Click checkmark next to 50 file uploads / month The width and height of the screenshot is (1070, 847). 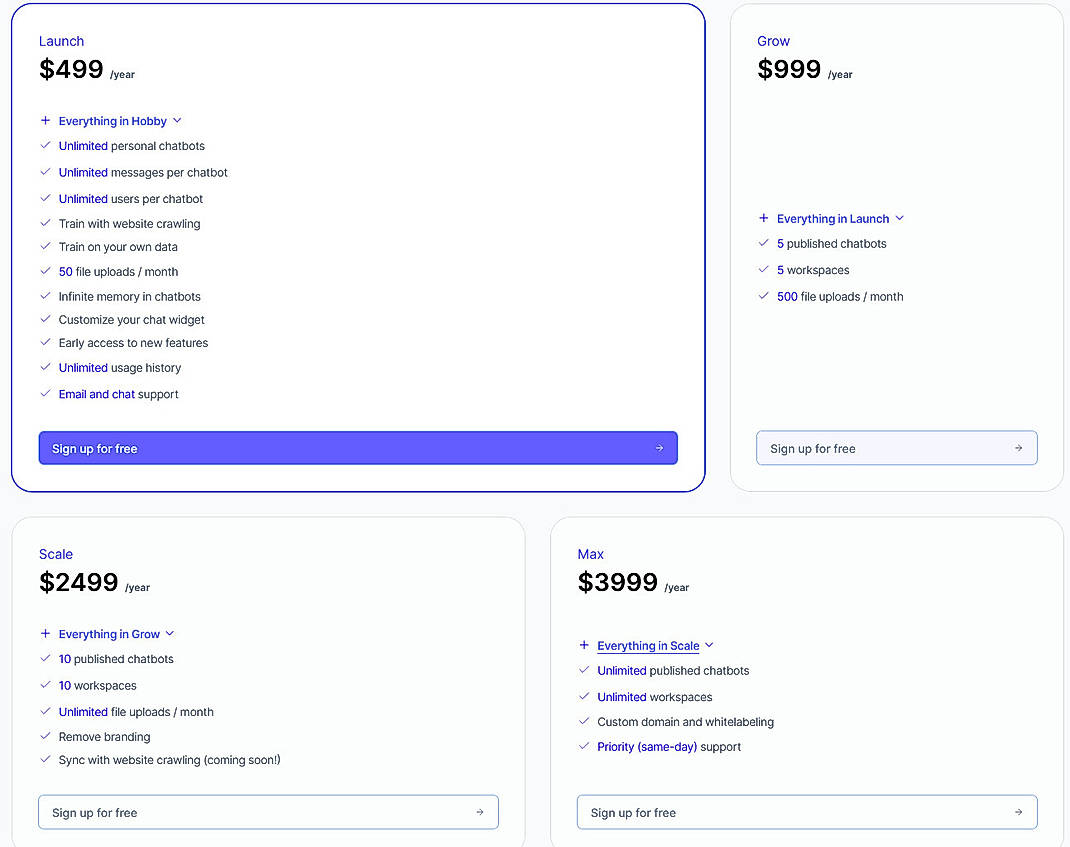click(x=45, y=272)
